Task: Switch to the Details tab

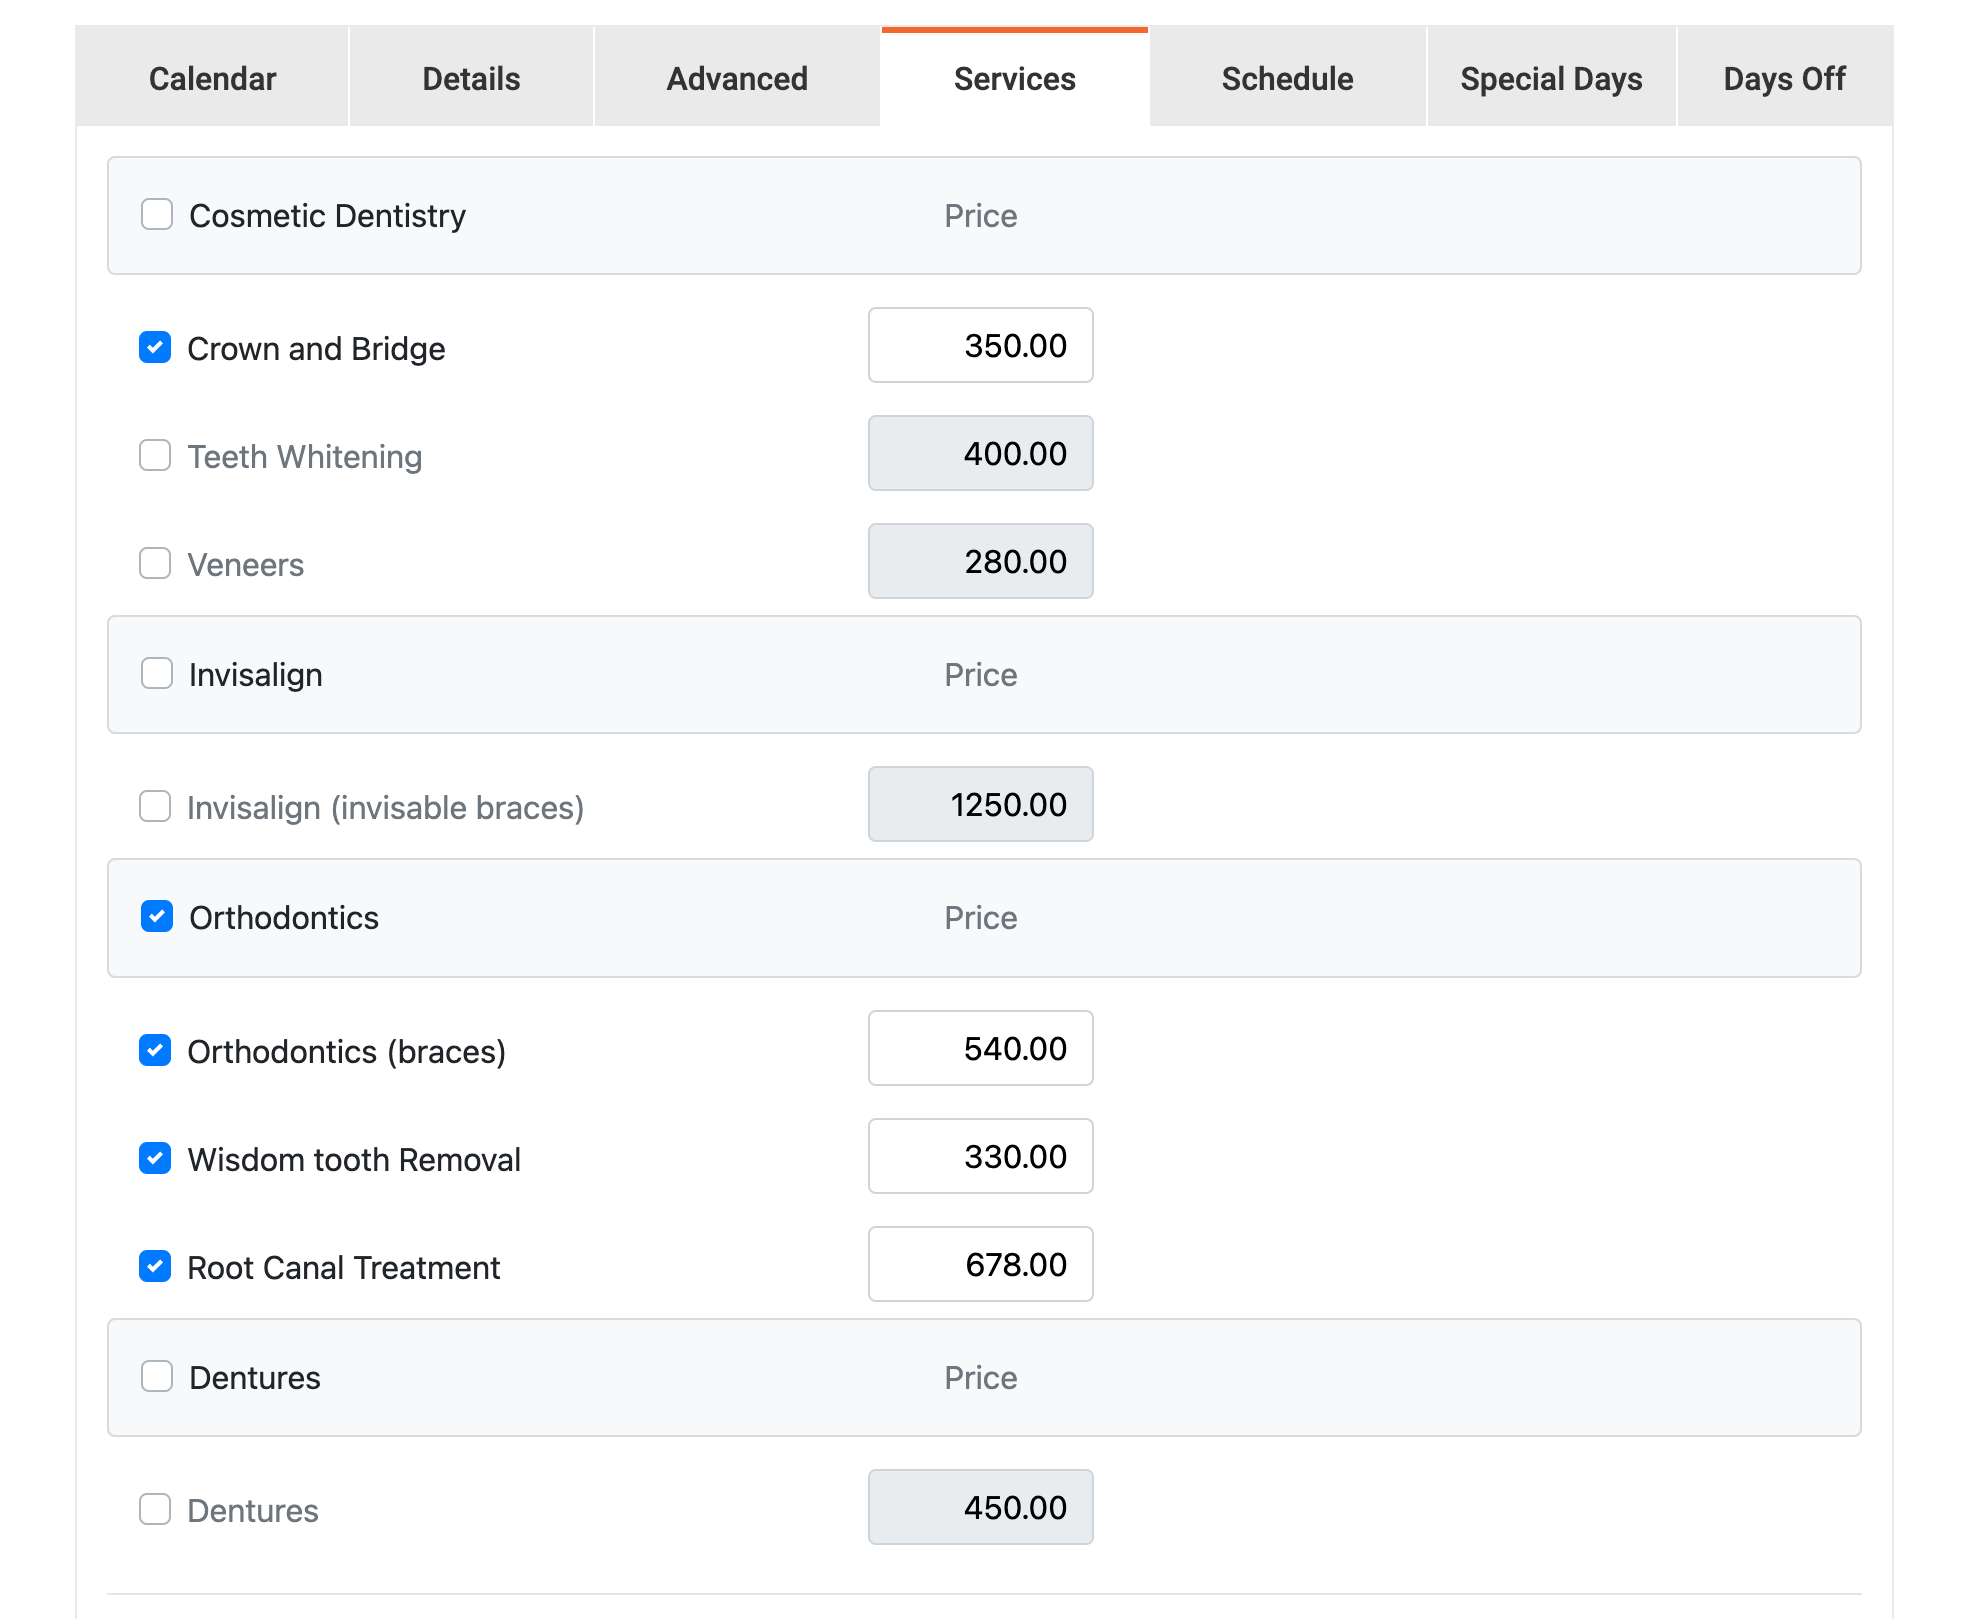Action: point(471,78)
